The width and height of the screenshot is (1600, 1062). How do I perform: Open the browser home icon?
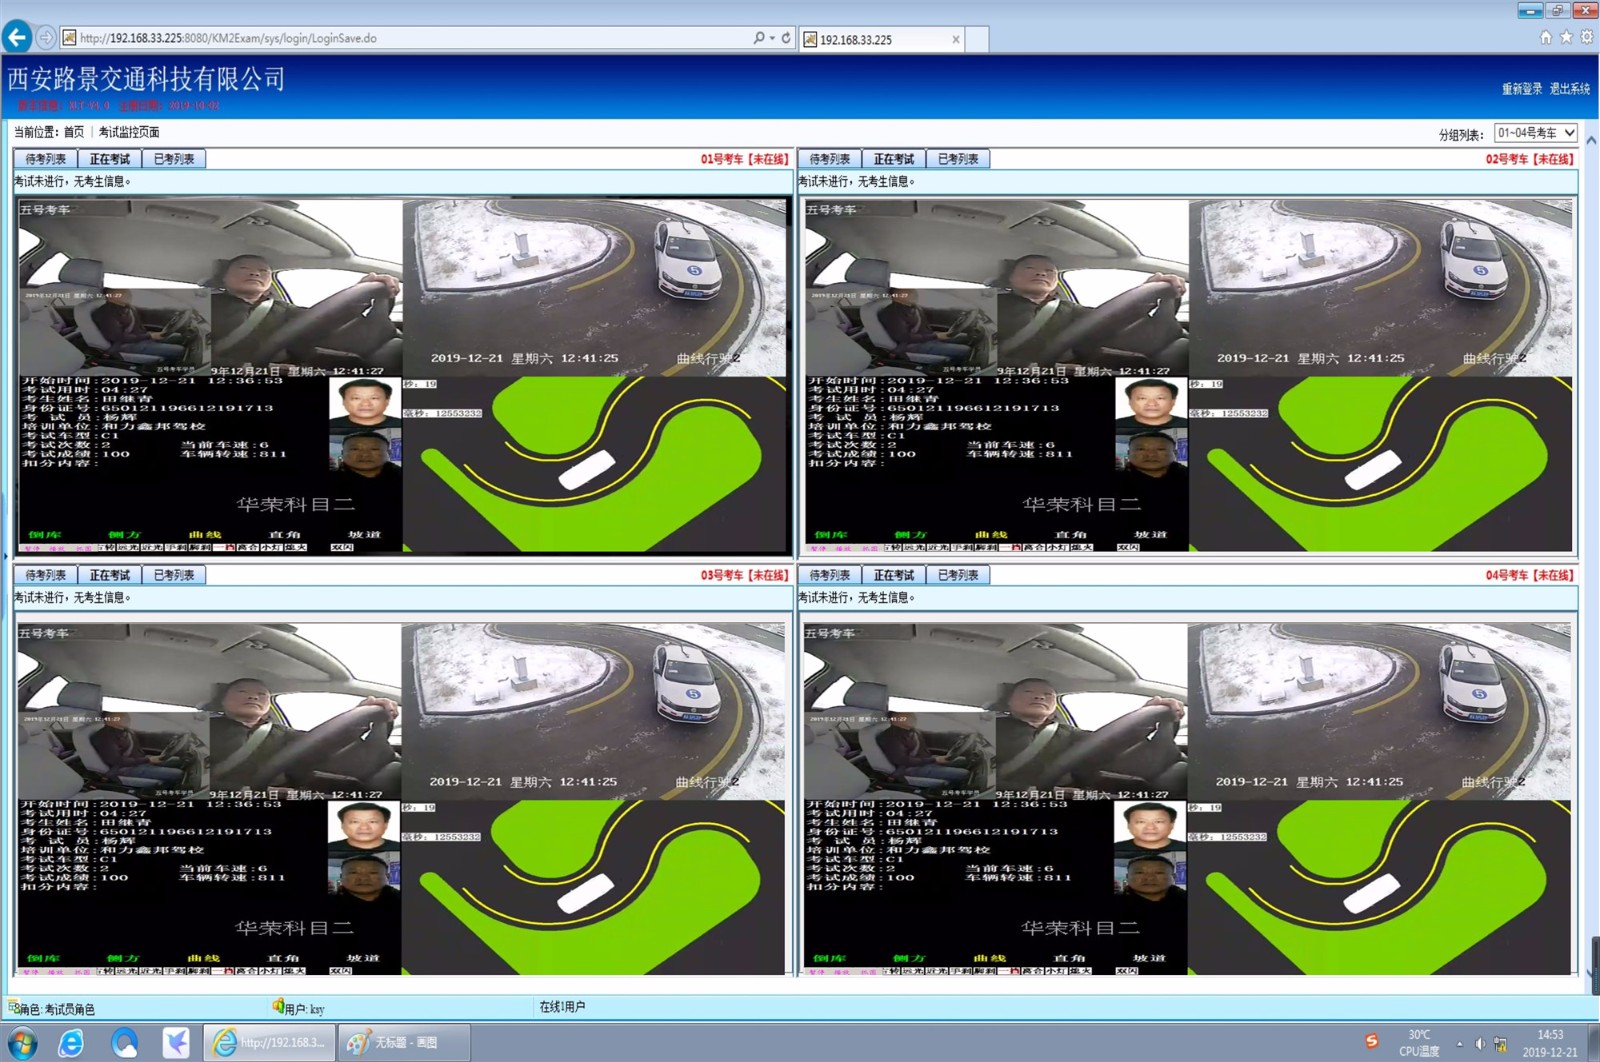pyautogui.click(x=1546, y=38)
